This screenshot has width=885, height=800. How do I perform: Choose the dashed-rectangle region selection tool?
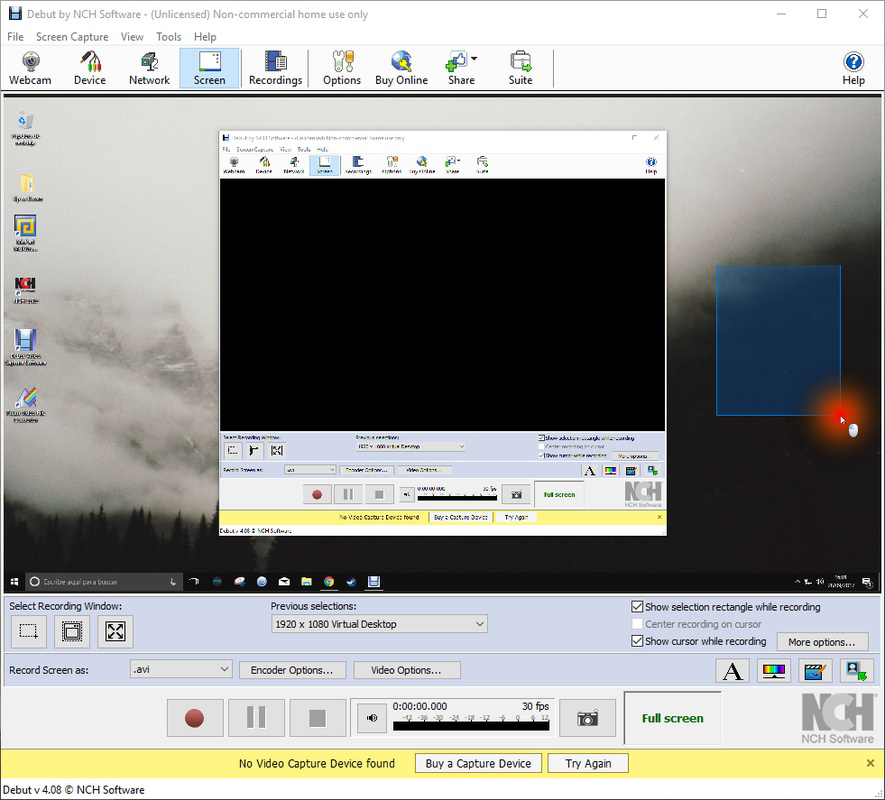click(29, 631)
